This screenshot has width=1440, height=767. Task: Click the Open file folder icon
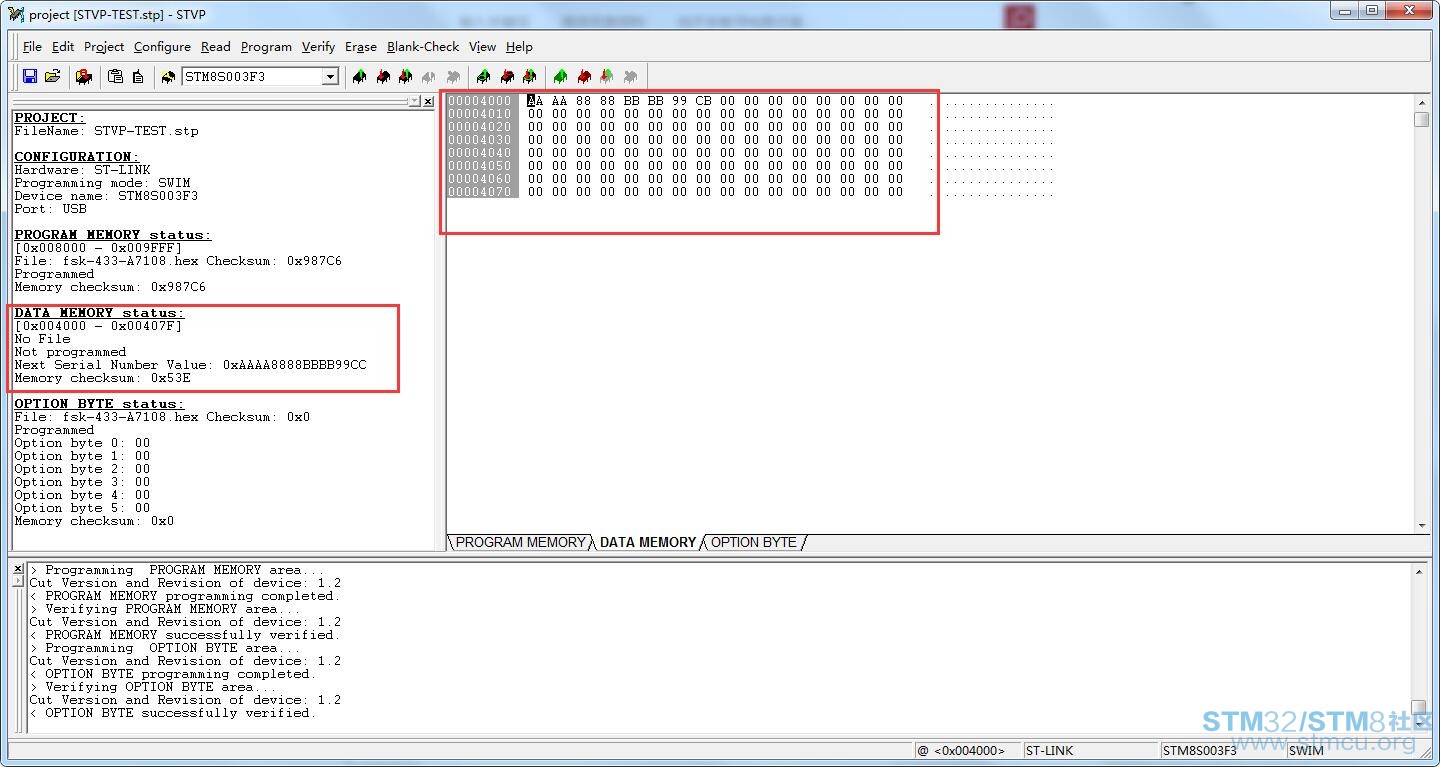pyautogui.click(x=53, y=76)
